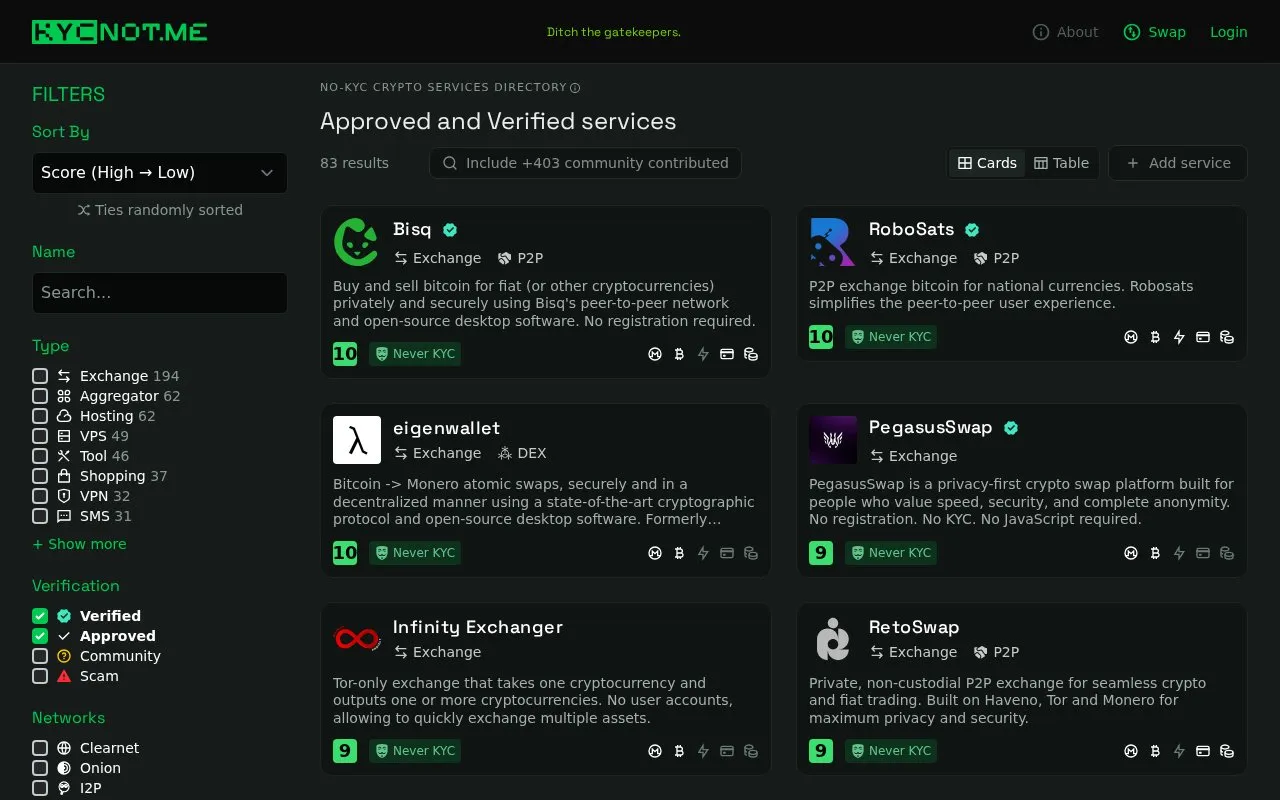Click the Login link

[1228, 32]
